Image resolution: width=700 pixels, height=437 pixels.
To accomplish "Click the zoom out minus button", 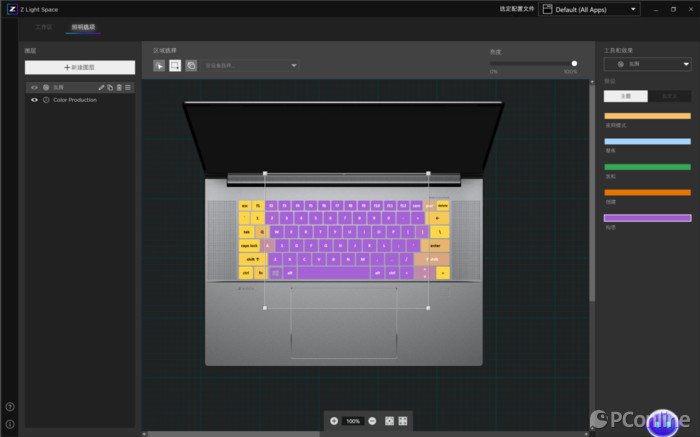I will click(x=372, y=421).
